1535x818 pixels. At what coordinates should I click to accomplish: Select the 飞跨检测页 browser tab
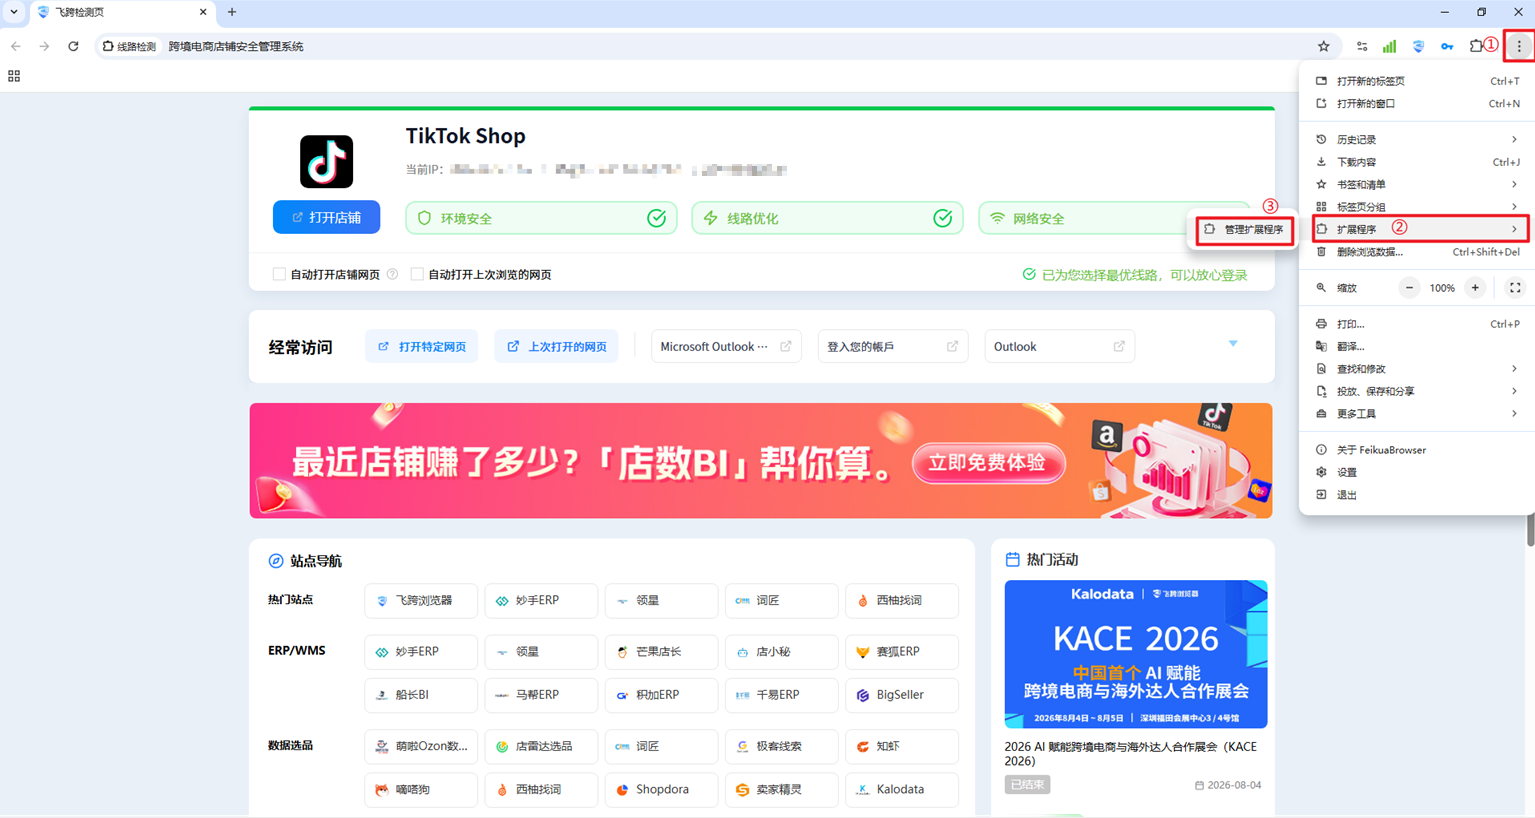click(121, 12)
